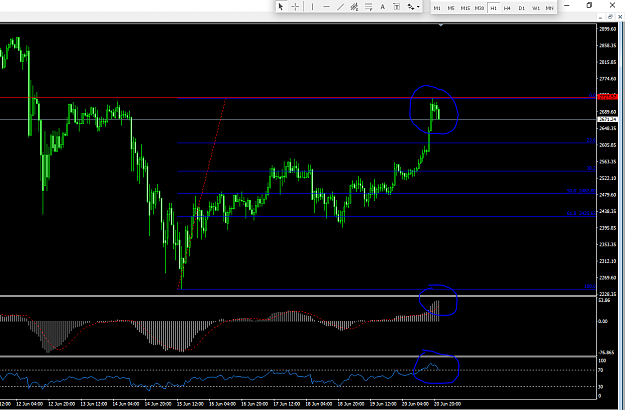Screen dimensions: 625x410
Task: Switch chart to M15 timeframe
Action: coord(465,8)
